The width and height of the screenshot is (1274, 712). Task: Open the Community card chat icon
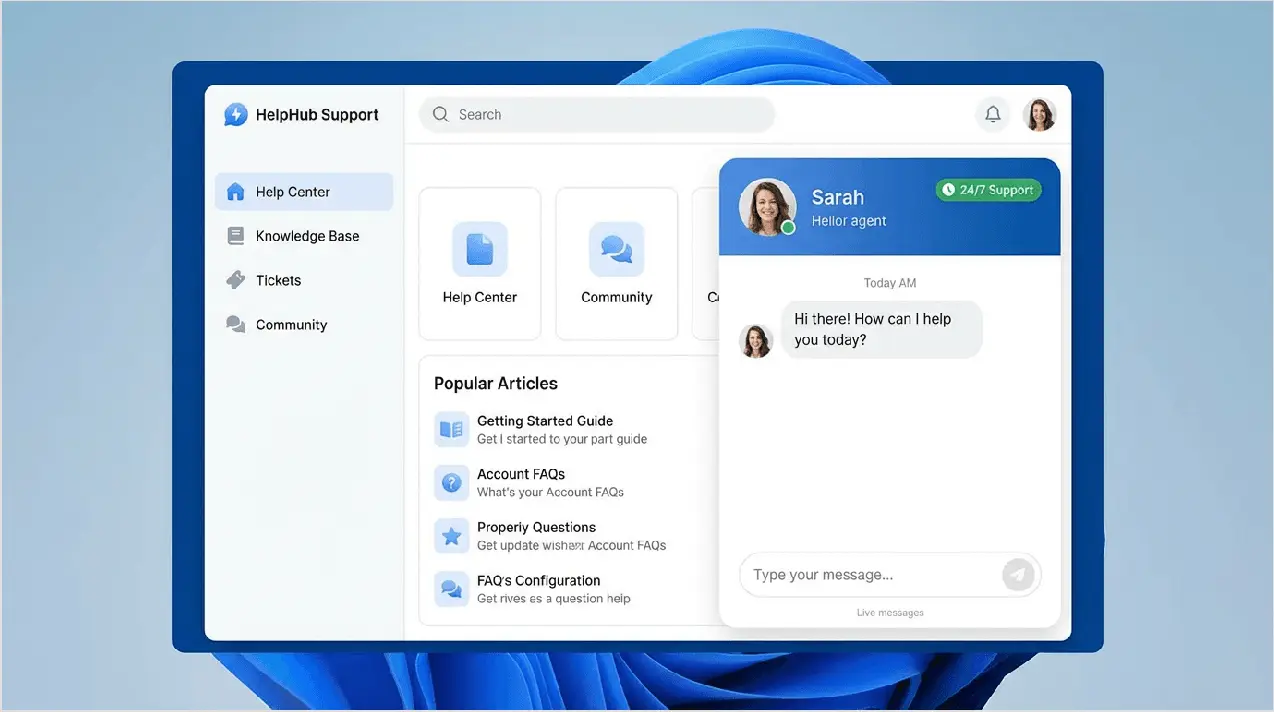pos(616,249)
